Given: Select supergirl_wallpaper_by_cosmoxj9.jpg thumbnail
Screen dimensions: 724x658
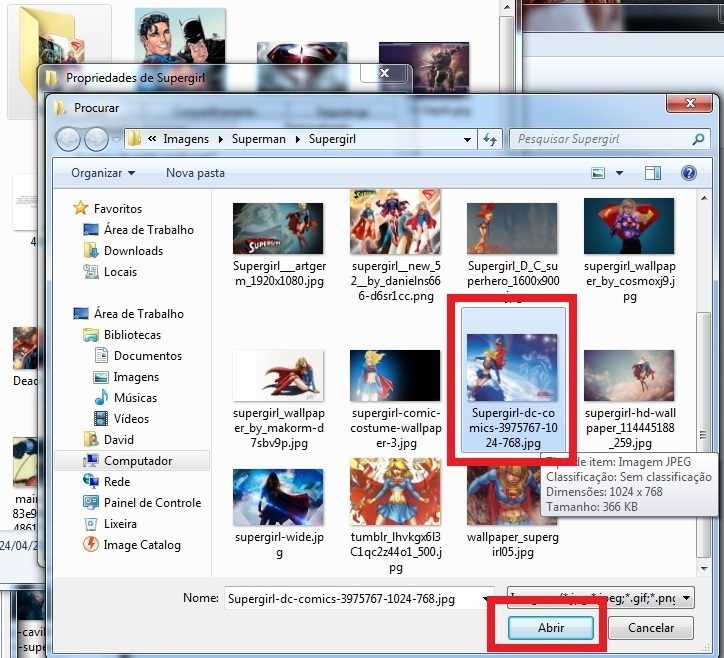Looking at the screenshot, I should [629, 226].
